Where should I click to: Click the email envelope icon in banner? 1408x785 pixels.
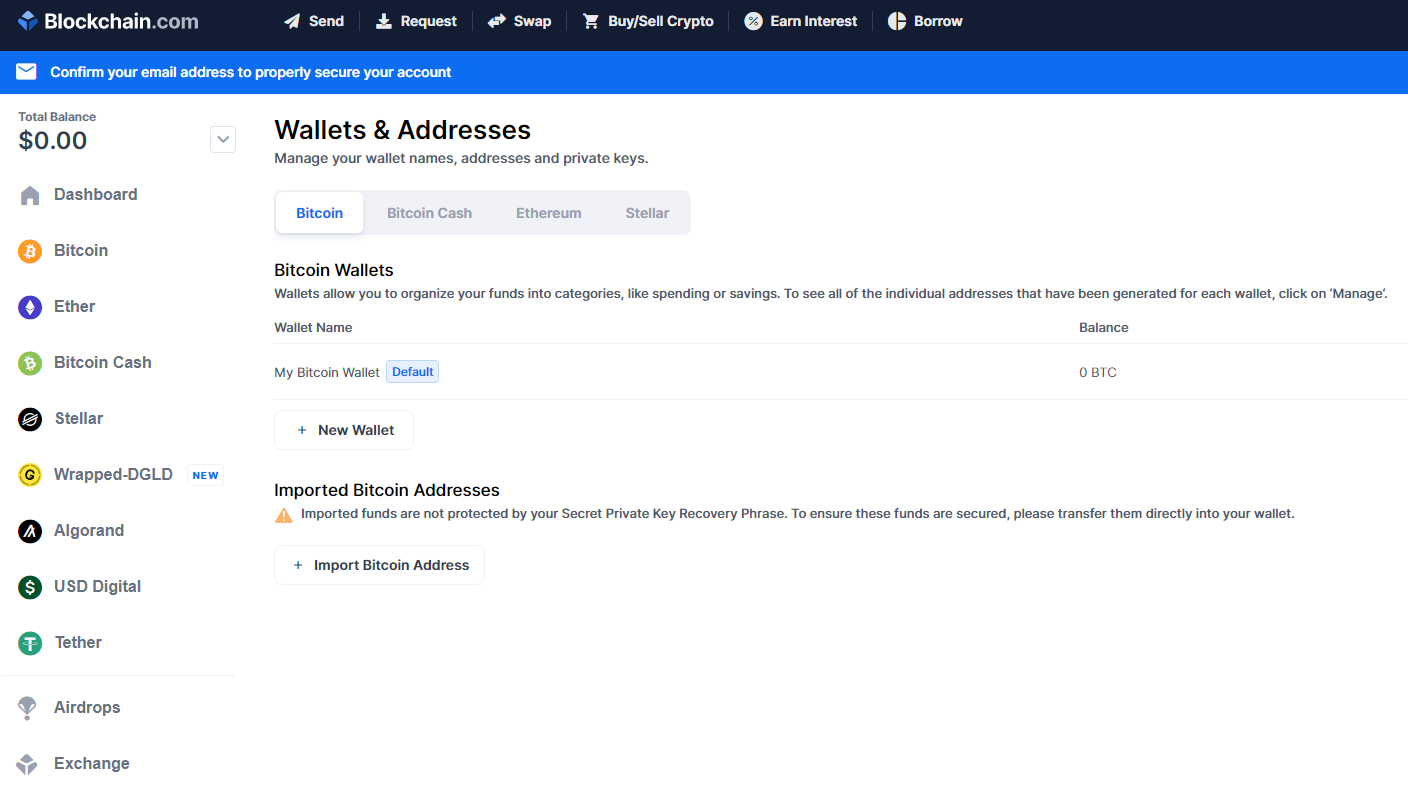coord(26,72)
